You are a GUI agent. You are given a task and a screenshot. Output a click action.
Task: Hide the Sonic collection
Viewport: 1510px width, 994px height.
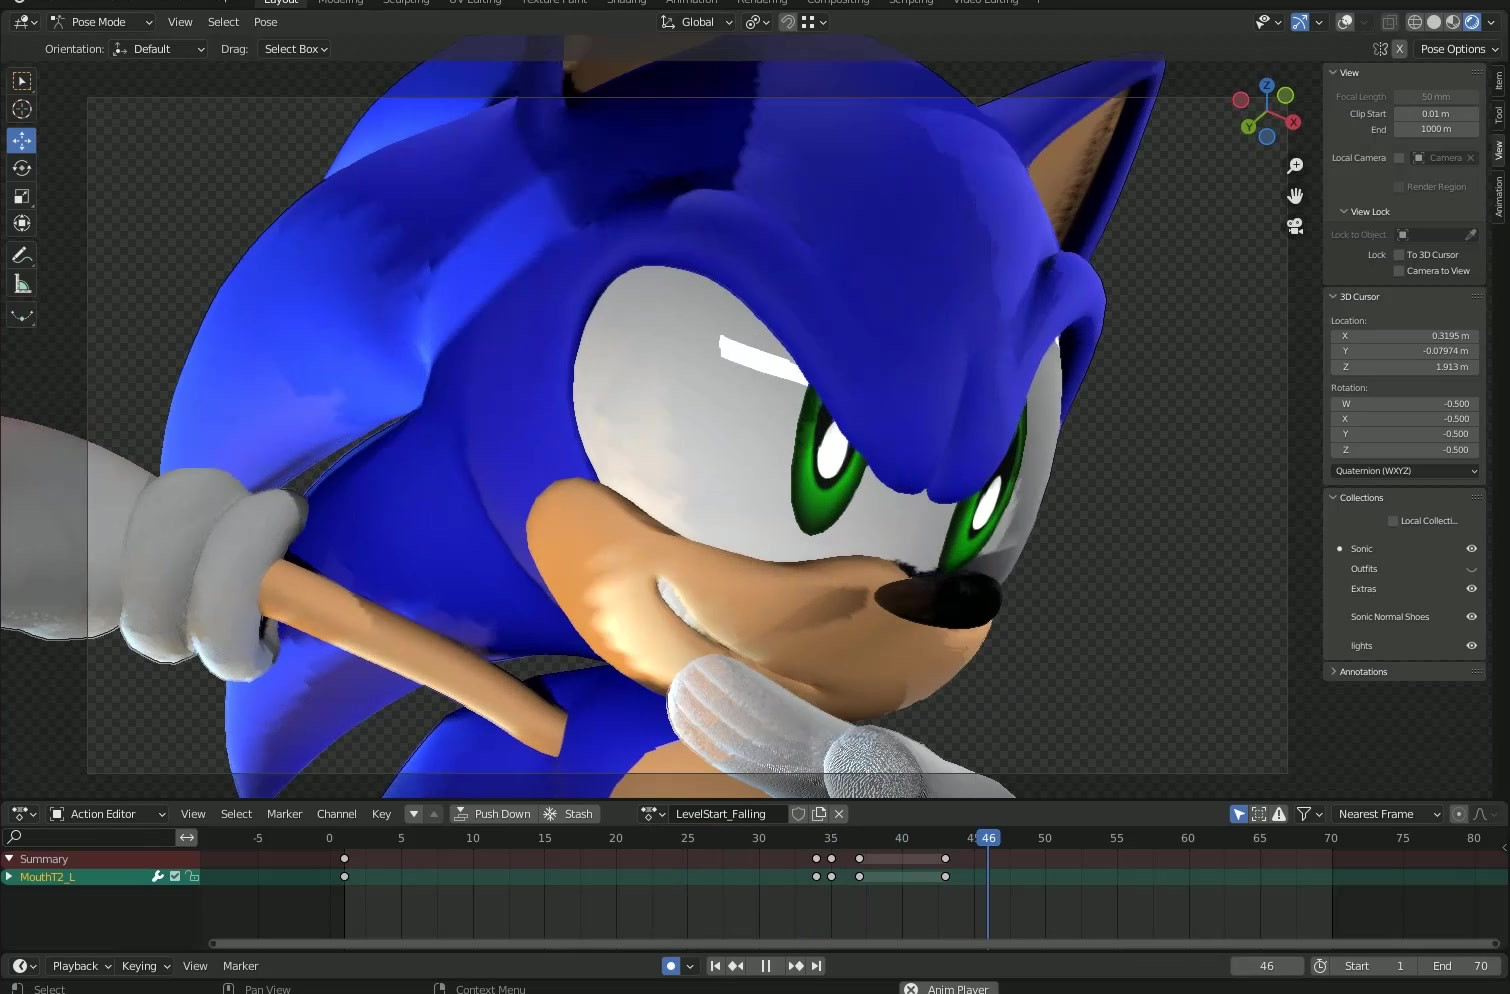(x=1471, y=549)
